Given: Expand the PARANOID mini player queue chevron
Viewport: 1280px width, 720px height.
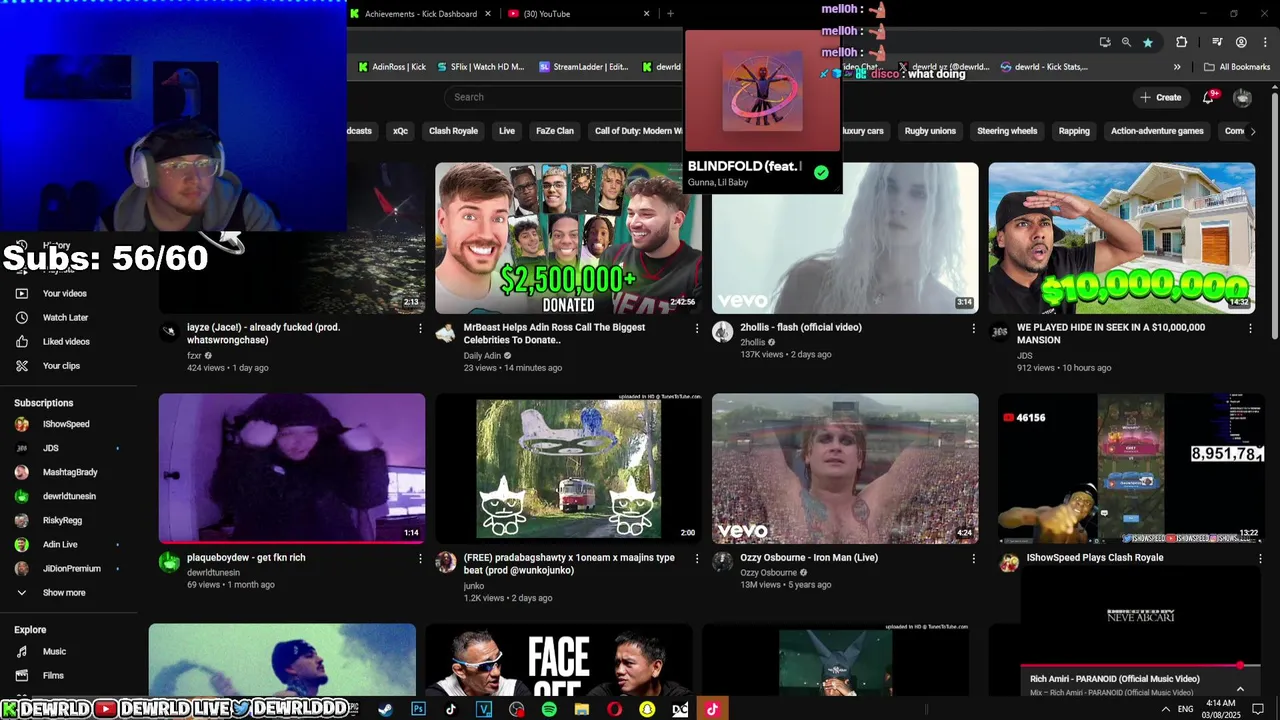Looking at the screenshot, I should [1240, 688].
